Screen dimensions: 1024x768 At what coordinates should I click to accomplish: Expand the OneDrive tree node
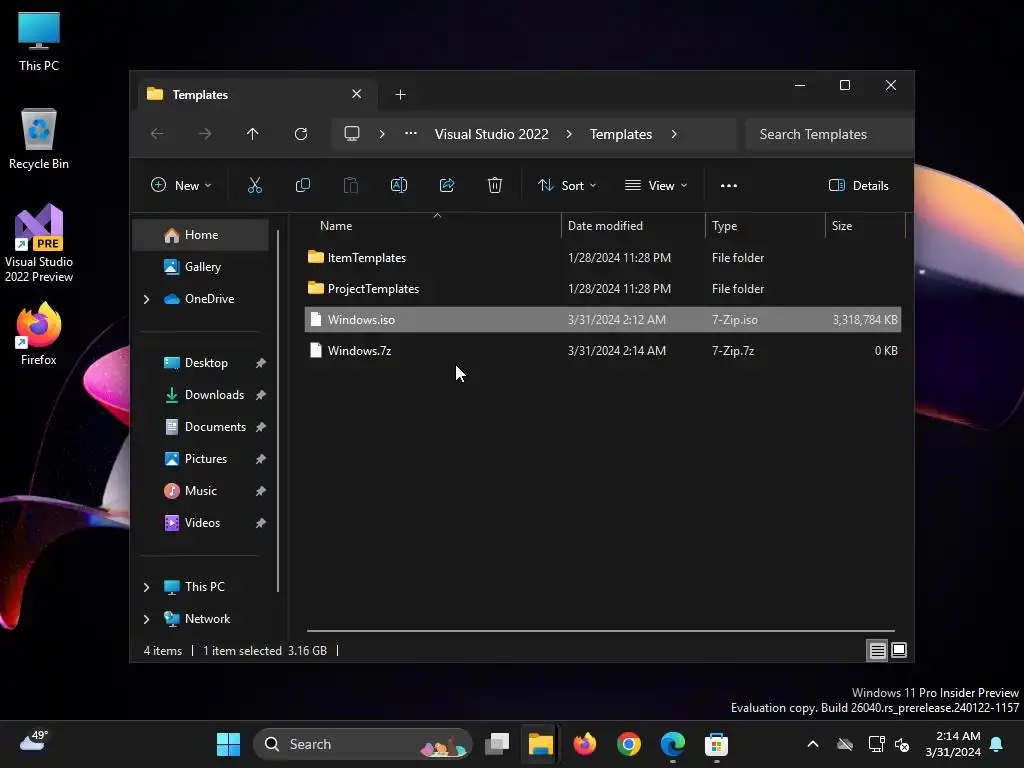click(x=146, y=299)
